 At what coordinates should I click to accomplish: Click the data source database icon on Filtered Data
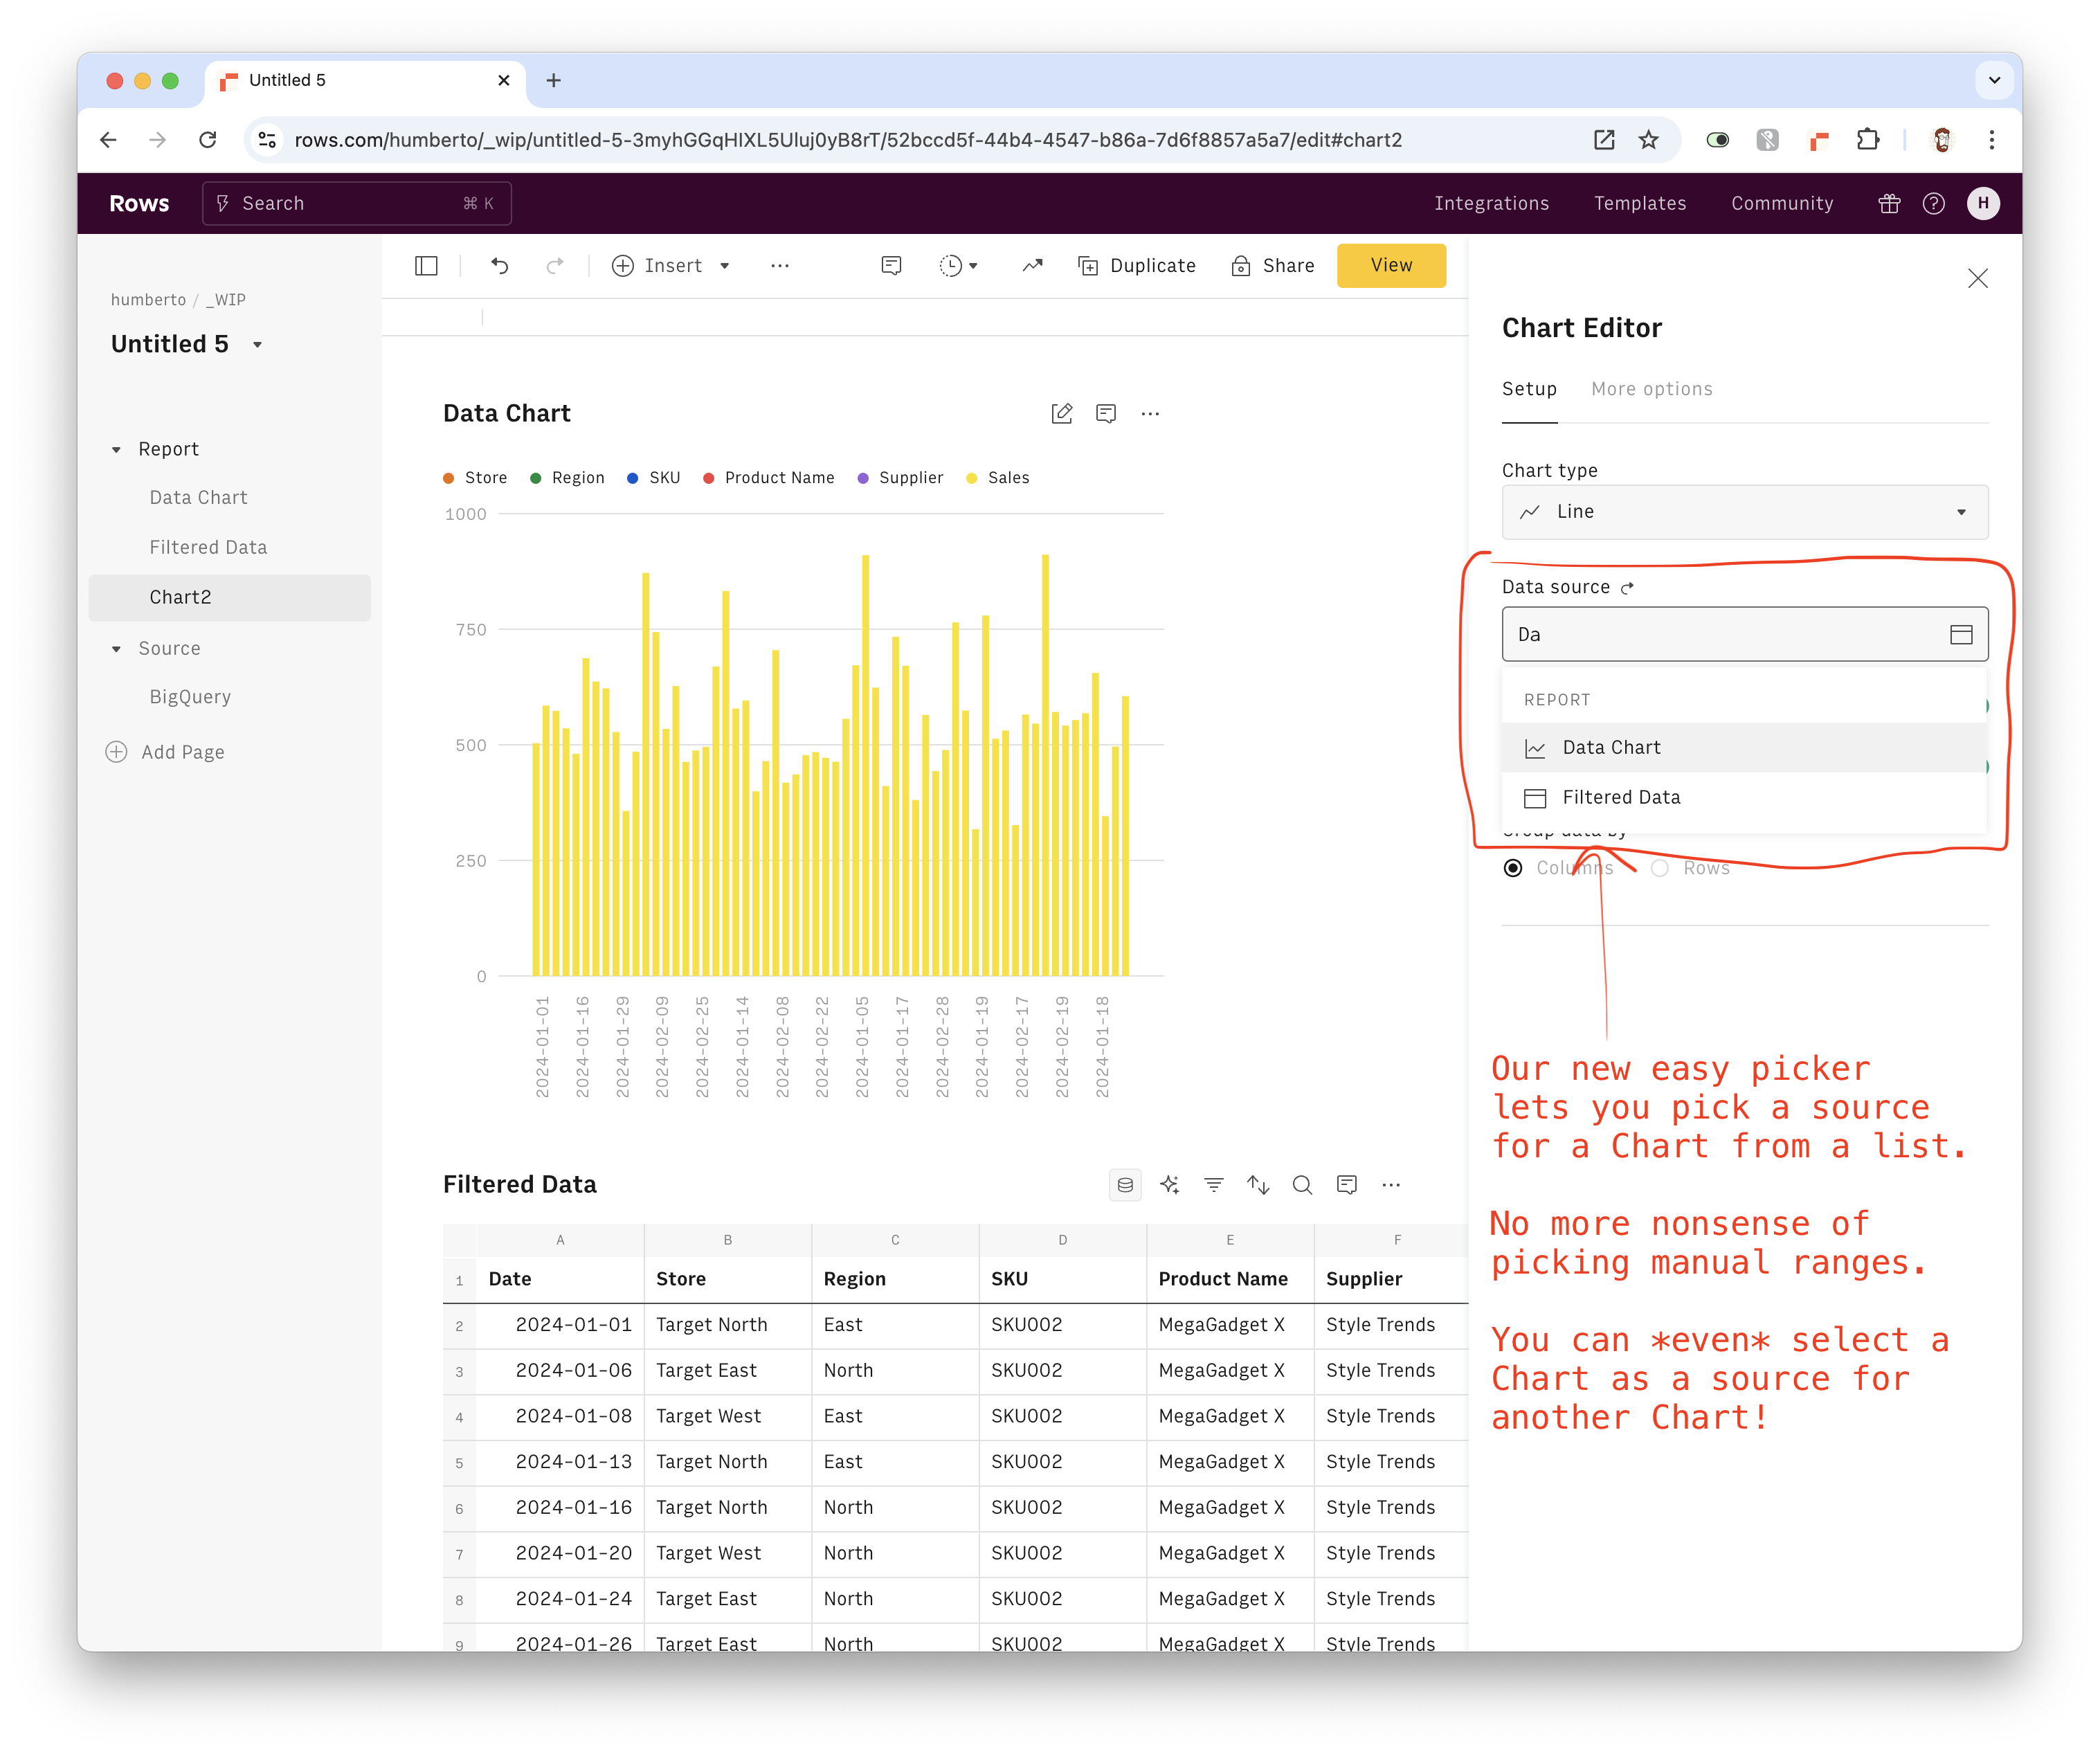point(1125,1184)
